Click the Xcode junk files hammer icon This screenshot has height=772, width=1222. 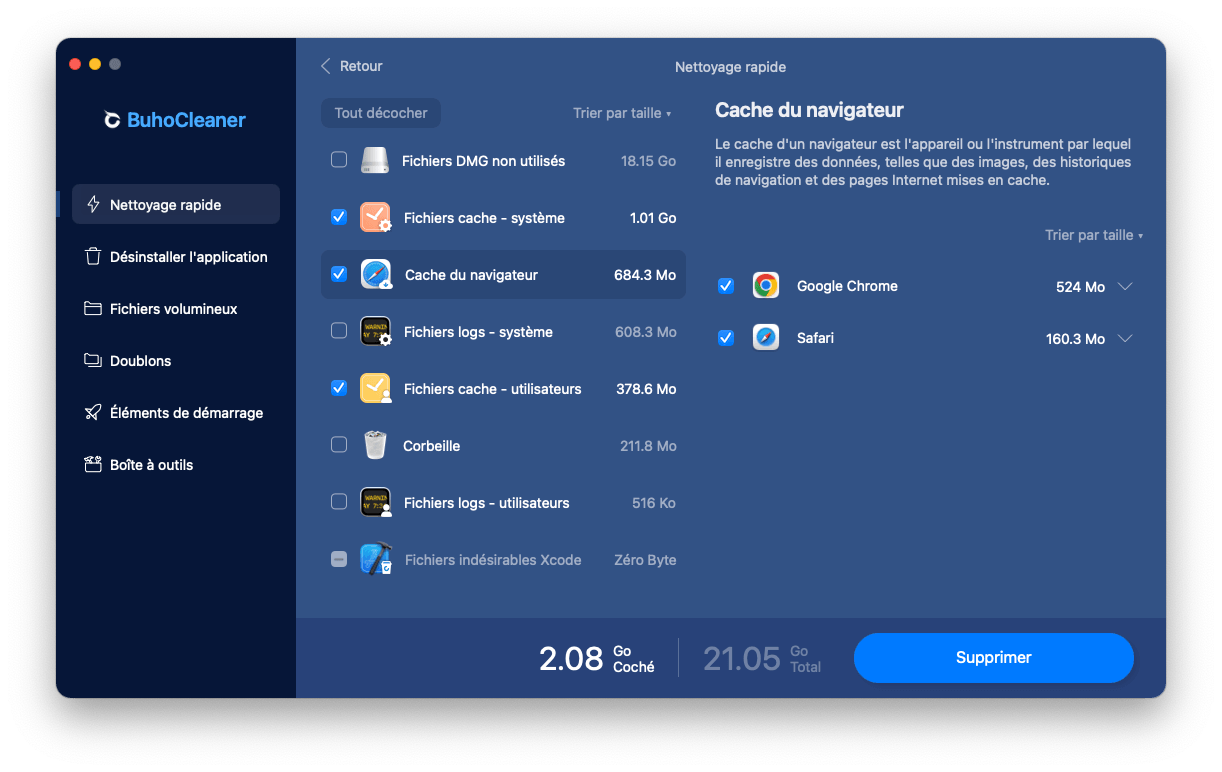(375, 560)
